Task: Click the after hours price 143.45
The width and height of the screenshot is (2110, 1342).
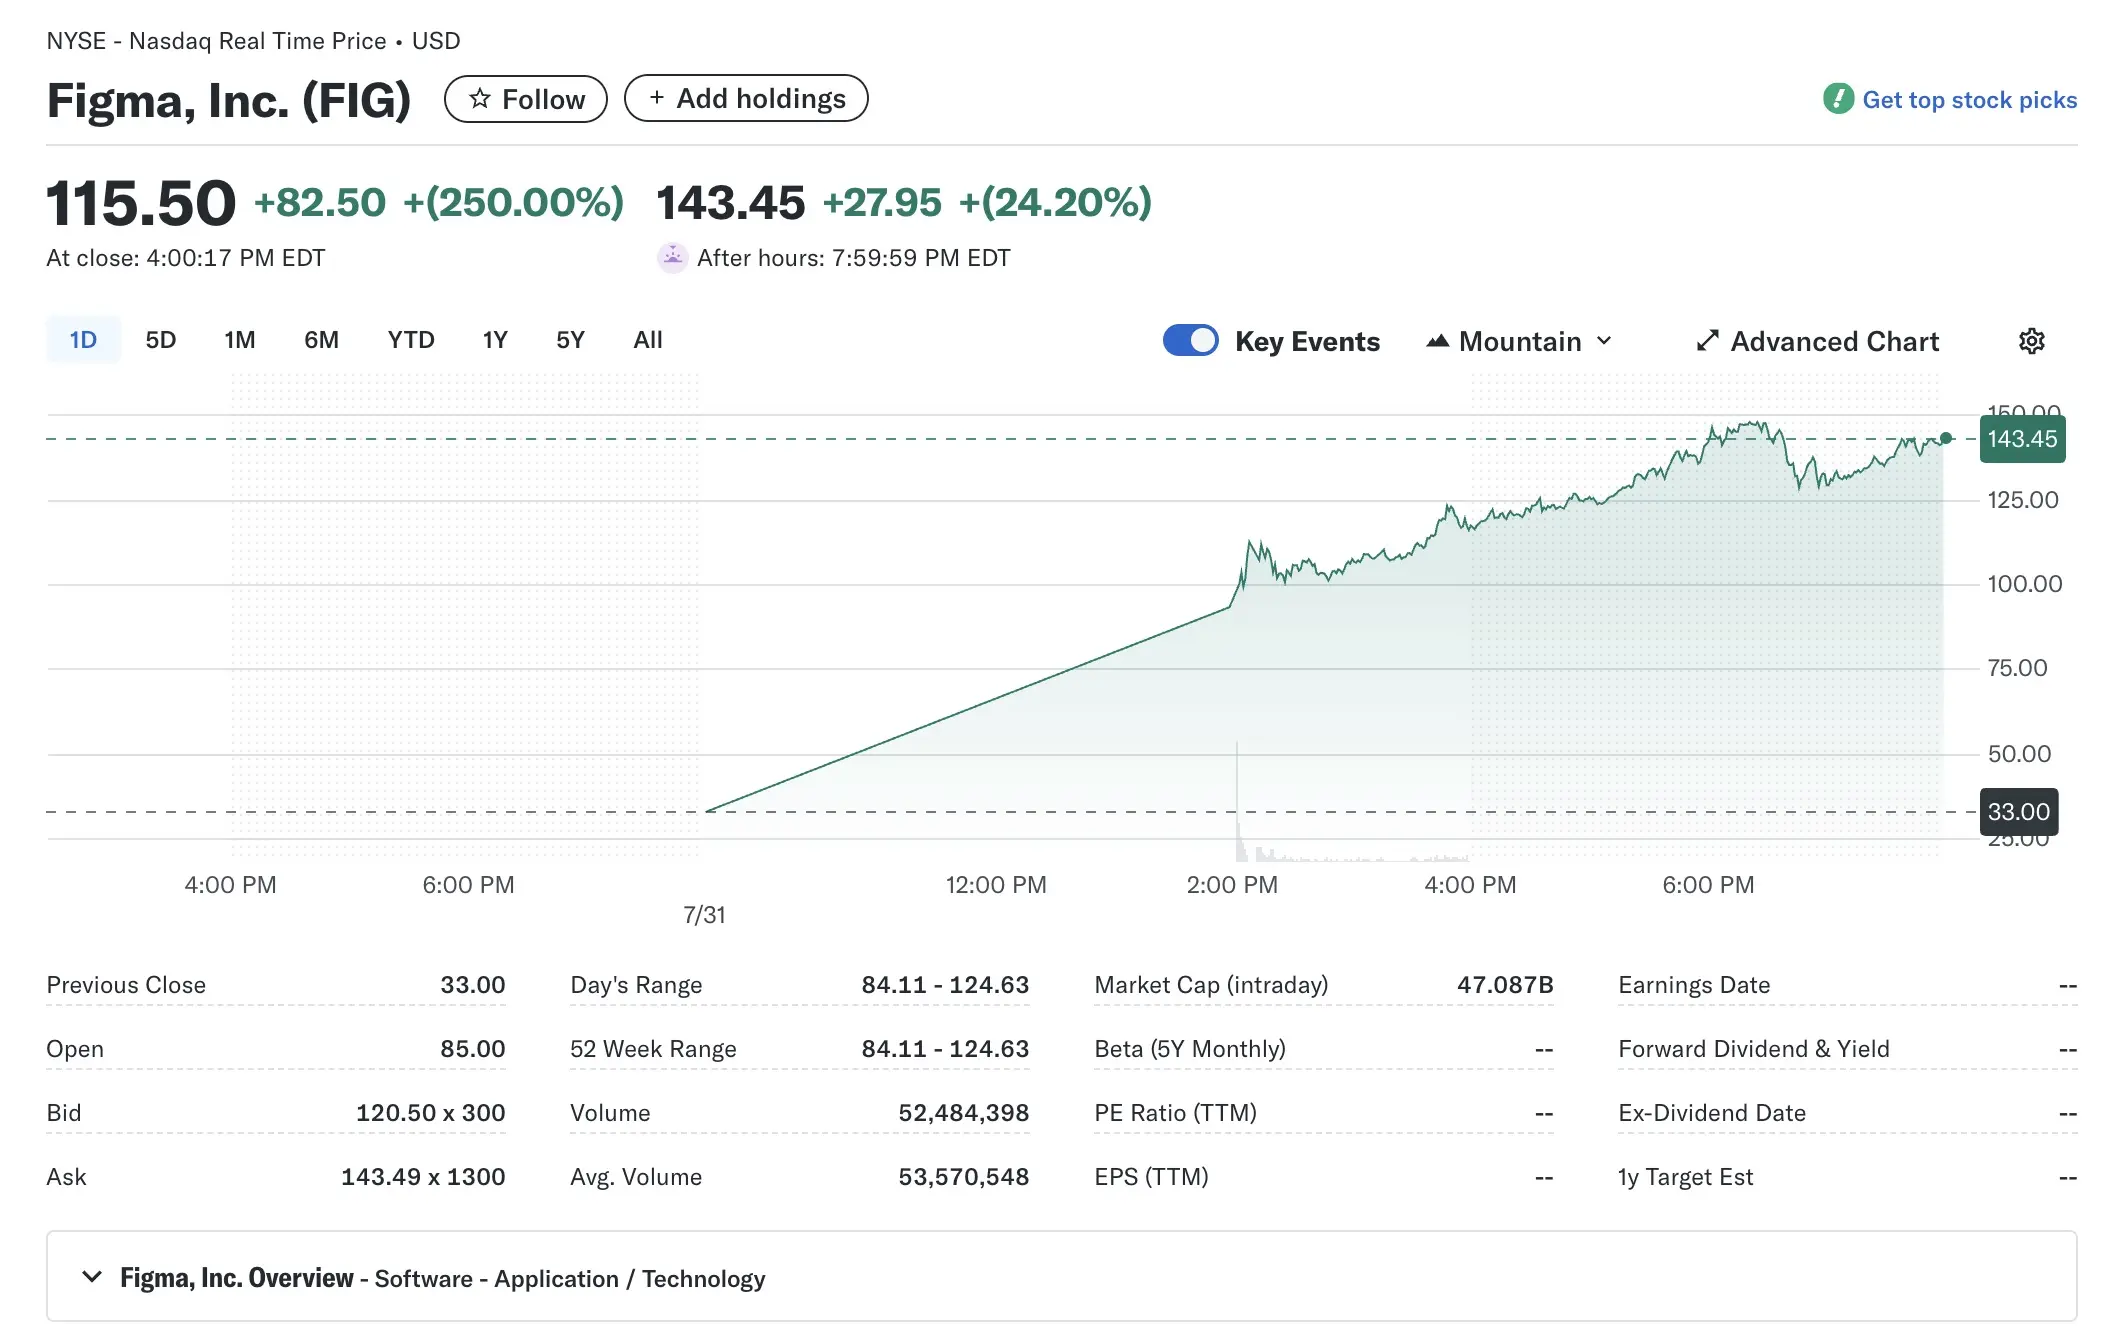Action: (x=731, y=203)
